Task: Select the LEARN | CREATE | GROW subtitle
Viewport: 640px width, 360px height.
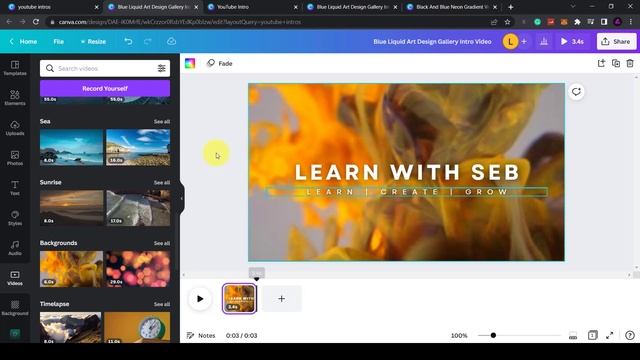Action: pos(407,192)
